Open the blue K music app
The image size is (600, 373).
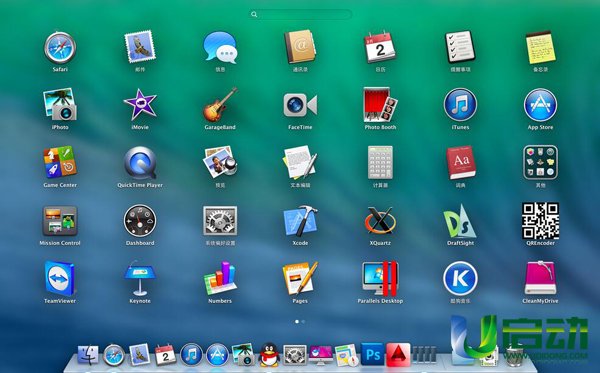[x=460, y=279]
